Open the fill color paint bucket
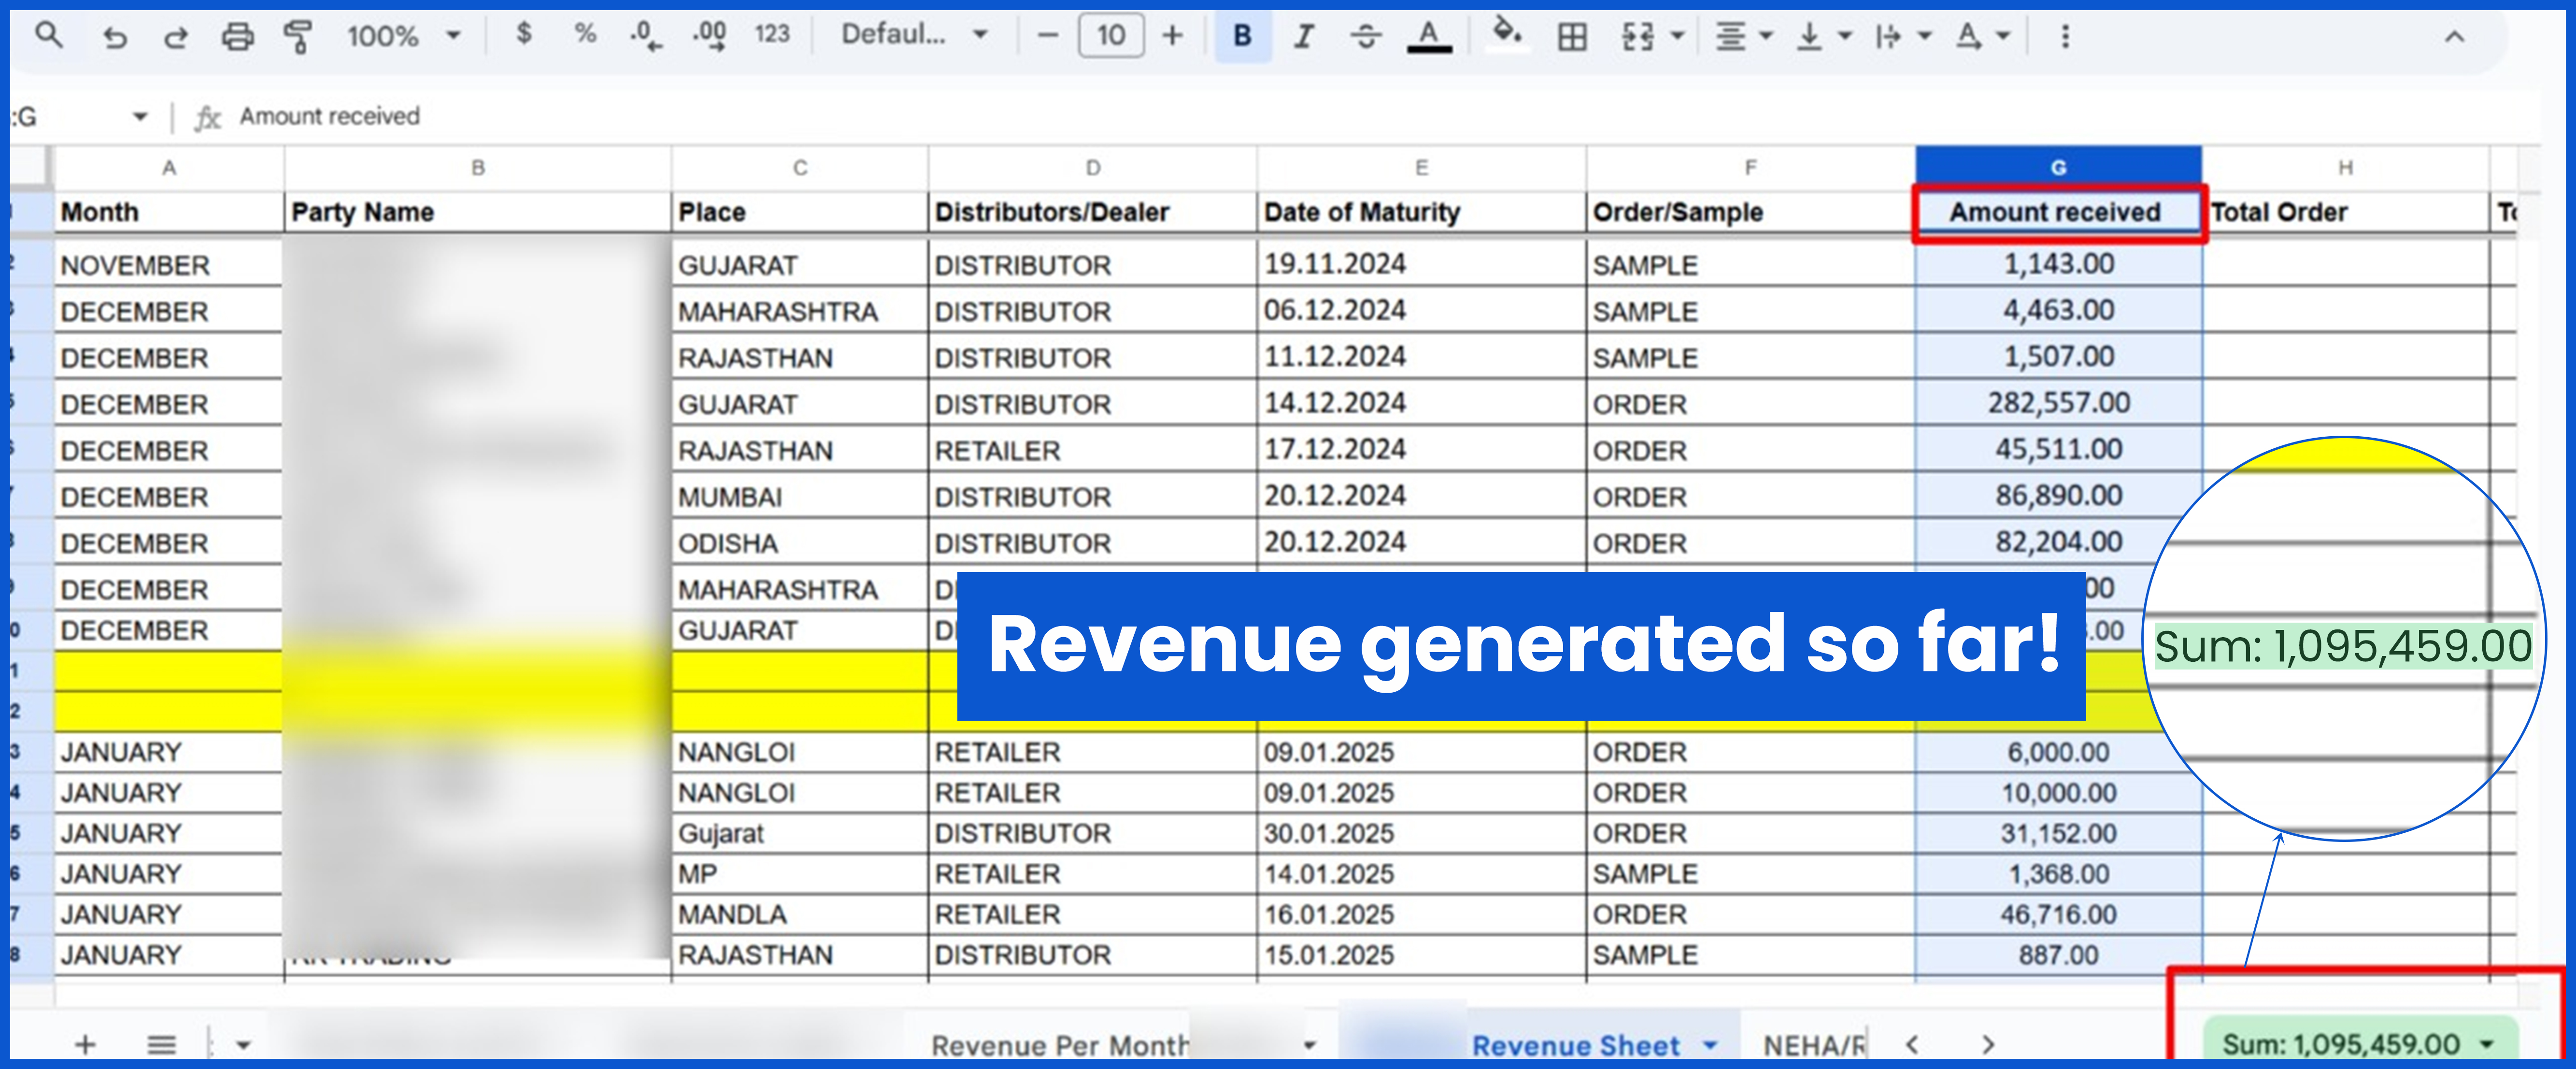The image size is (2576, 1069). [x=1506, y=33]
